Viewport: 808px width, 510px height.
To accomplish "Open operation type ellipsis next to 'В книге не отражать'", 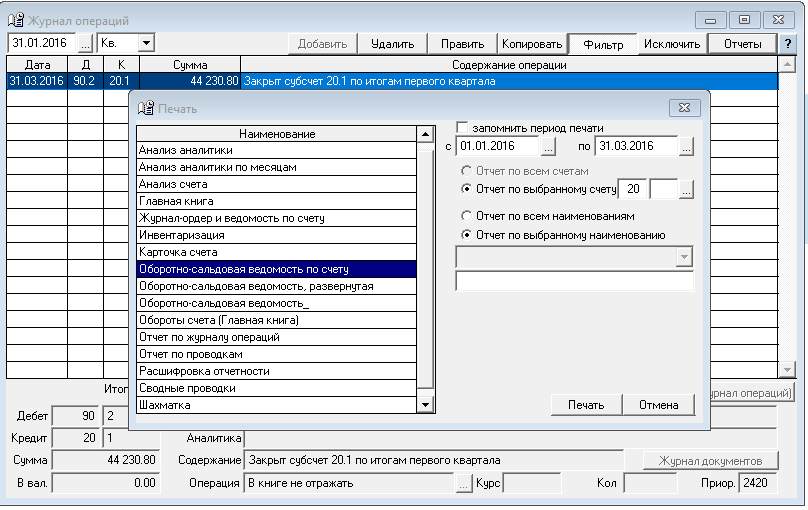I will click(464, 483).
